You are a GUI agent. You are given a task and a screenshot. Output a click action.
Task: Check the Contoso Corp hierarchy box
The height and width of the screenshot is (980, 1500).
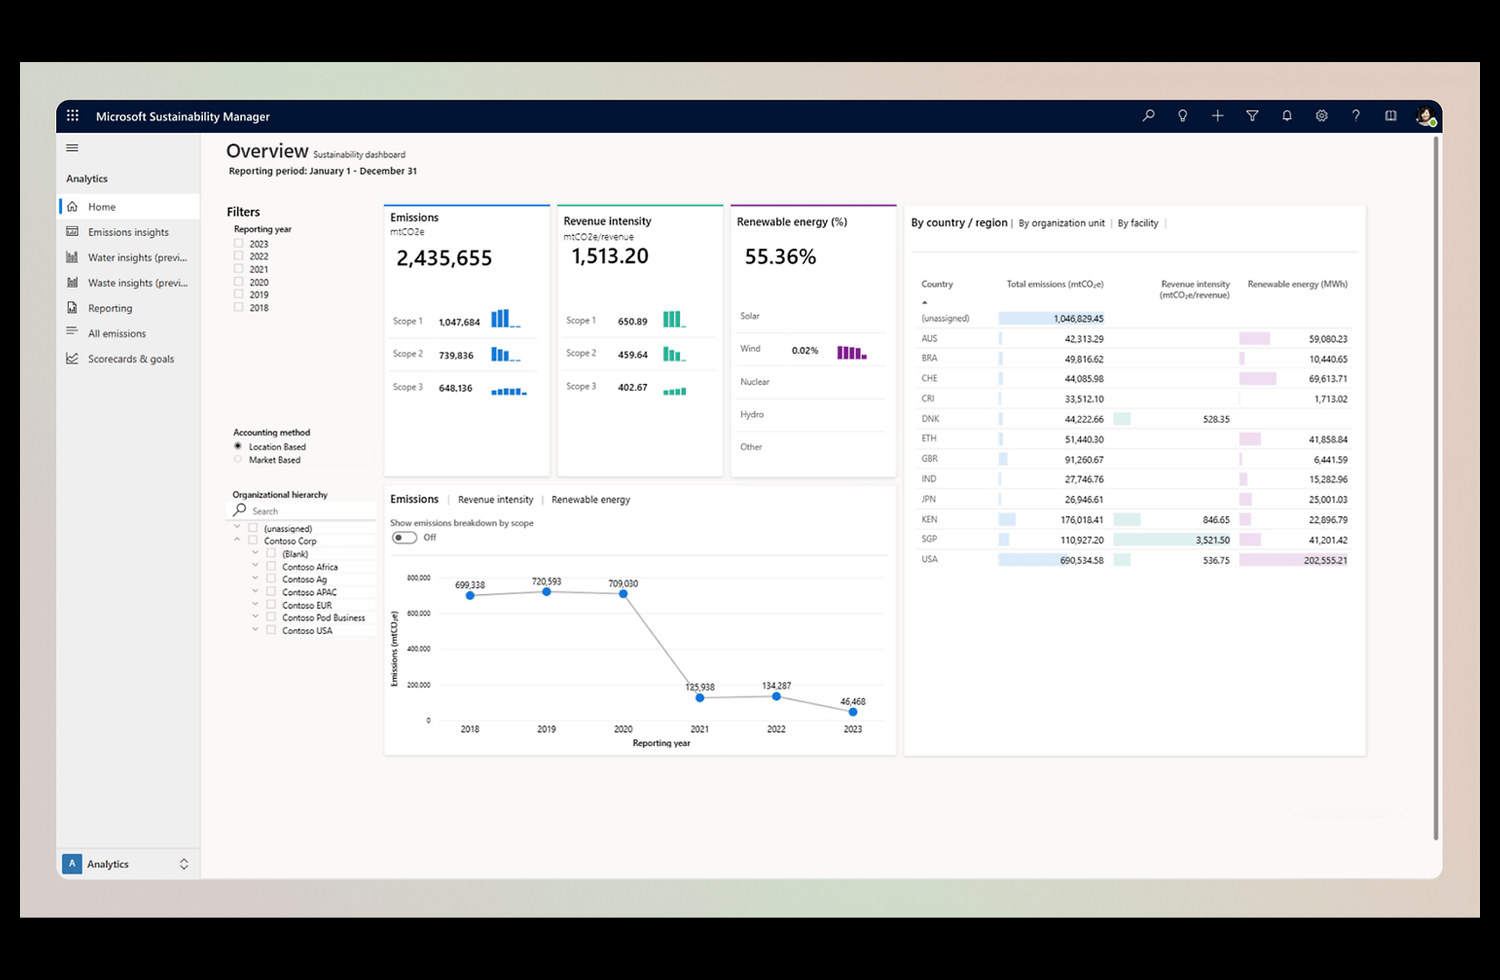point(253,540)
